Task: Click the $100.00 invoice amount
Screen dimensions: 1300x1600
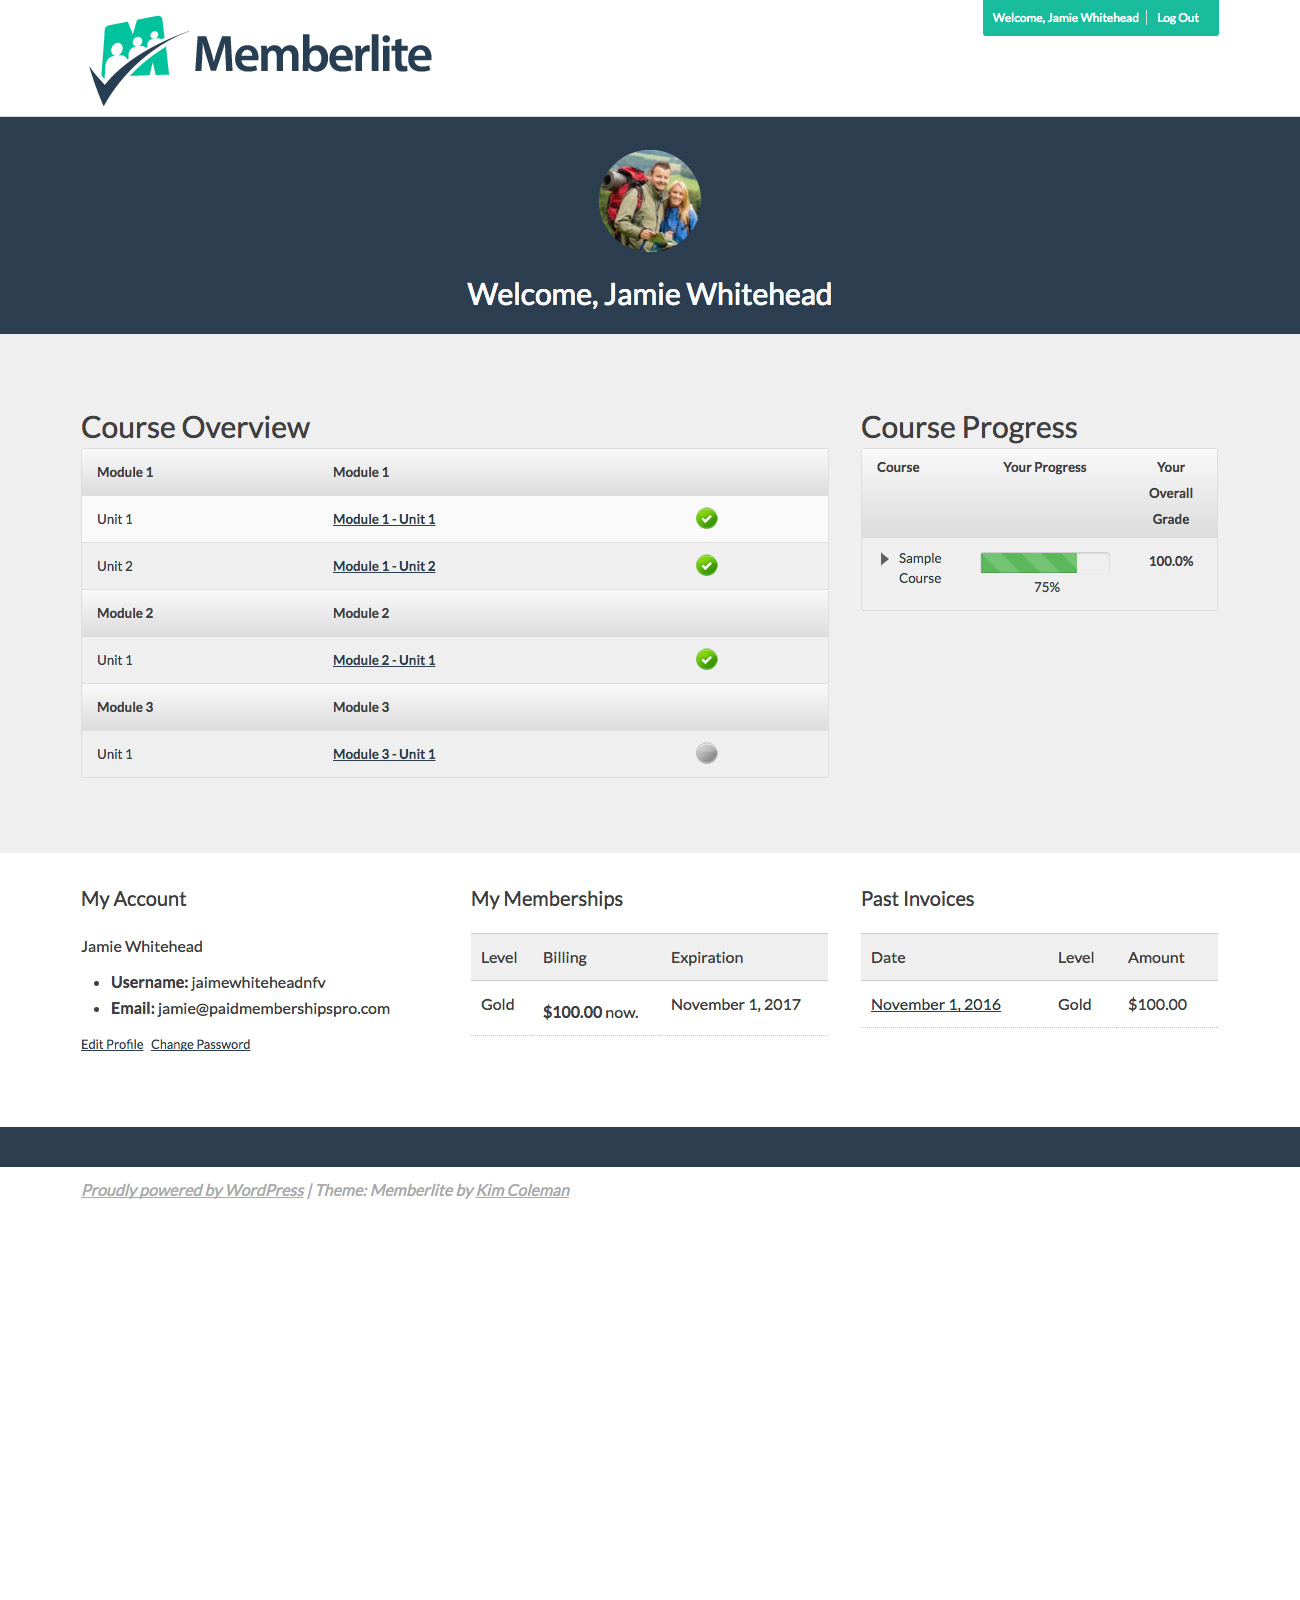Action: pyautogui.click(x=1158, y=1004)
